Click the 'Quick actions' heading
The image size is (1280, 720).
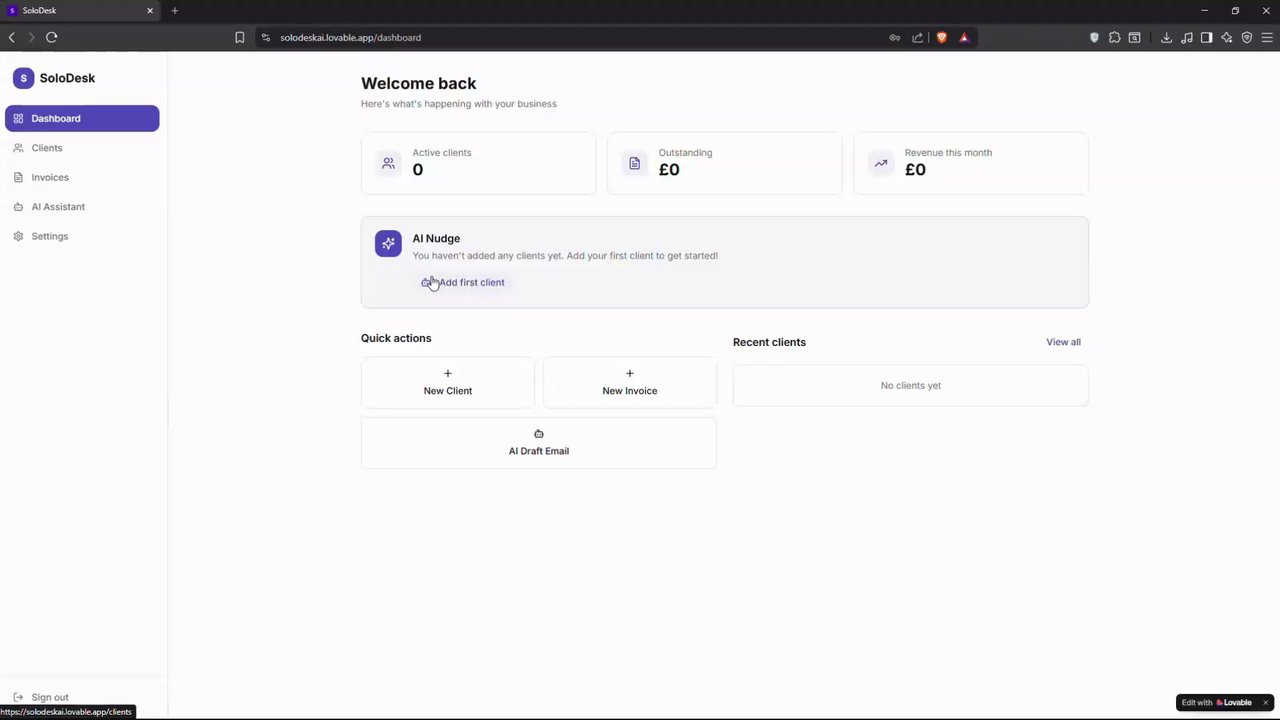tap(396, 338)
